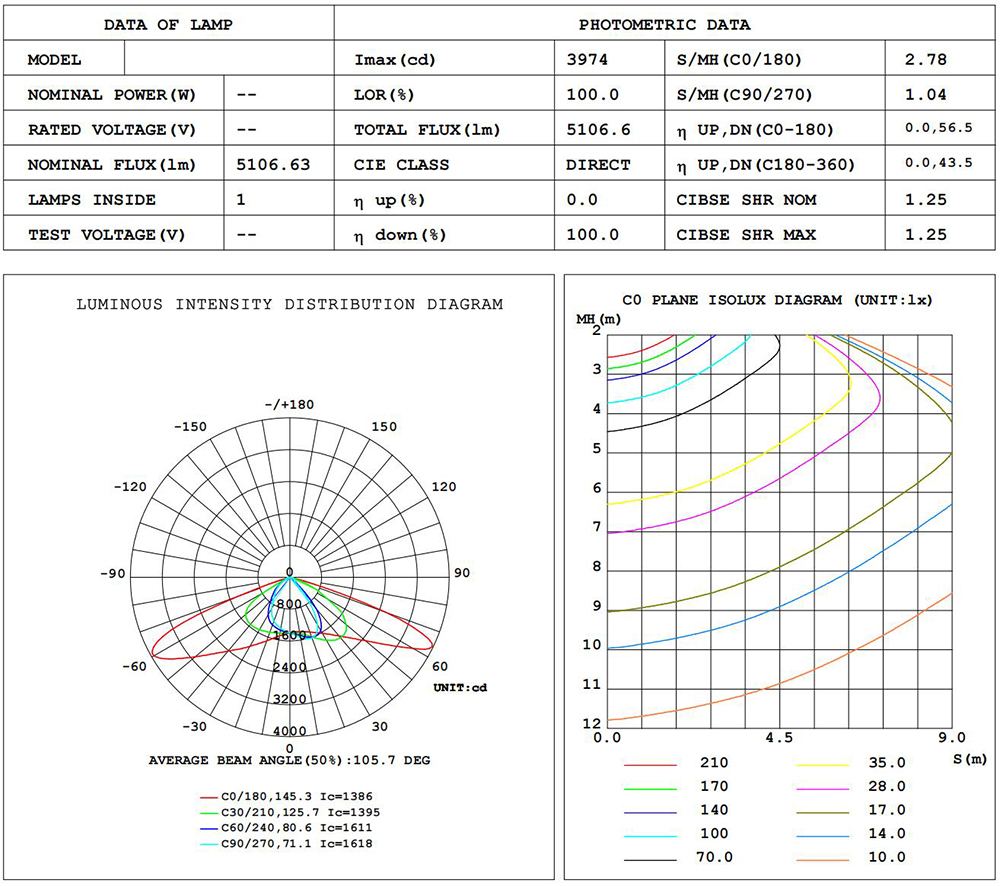Viewport: 1000px width, 886px height.
Task: Click the AVERAGE BEAM ANGLE text
Action: click(x=290, y=760)
